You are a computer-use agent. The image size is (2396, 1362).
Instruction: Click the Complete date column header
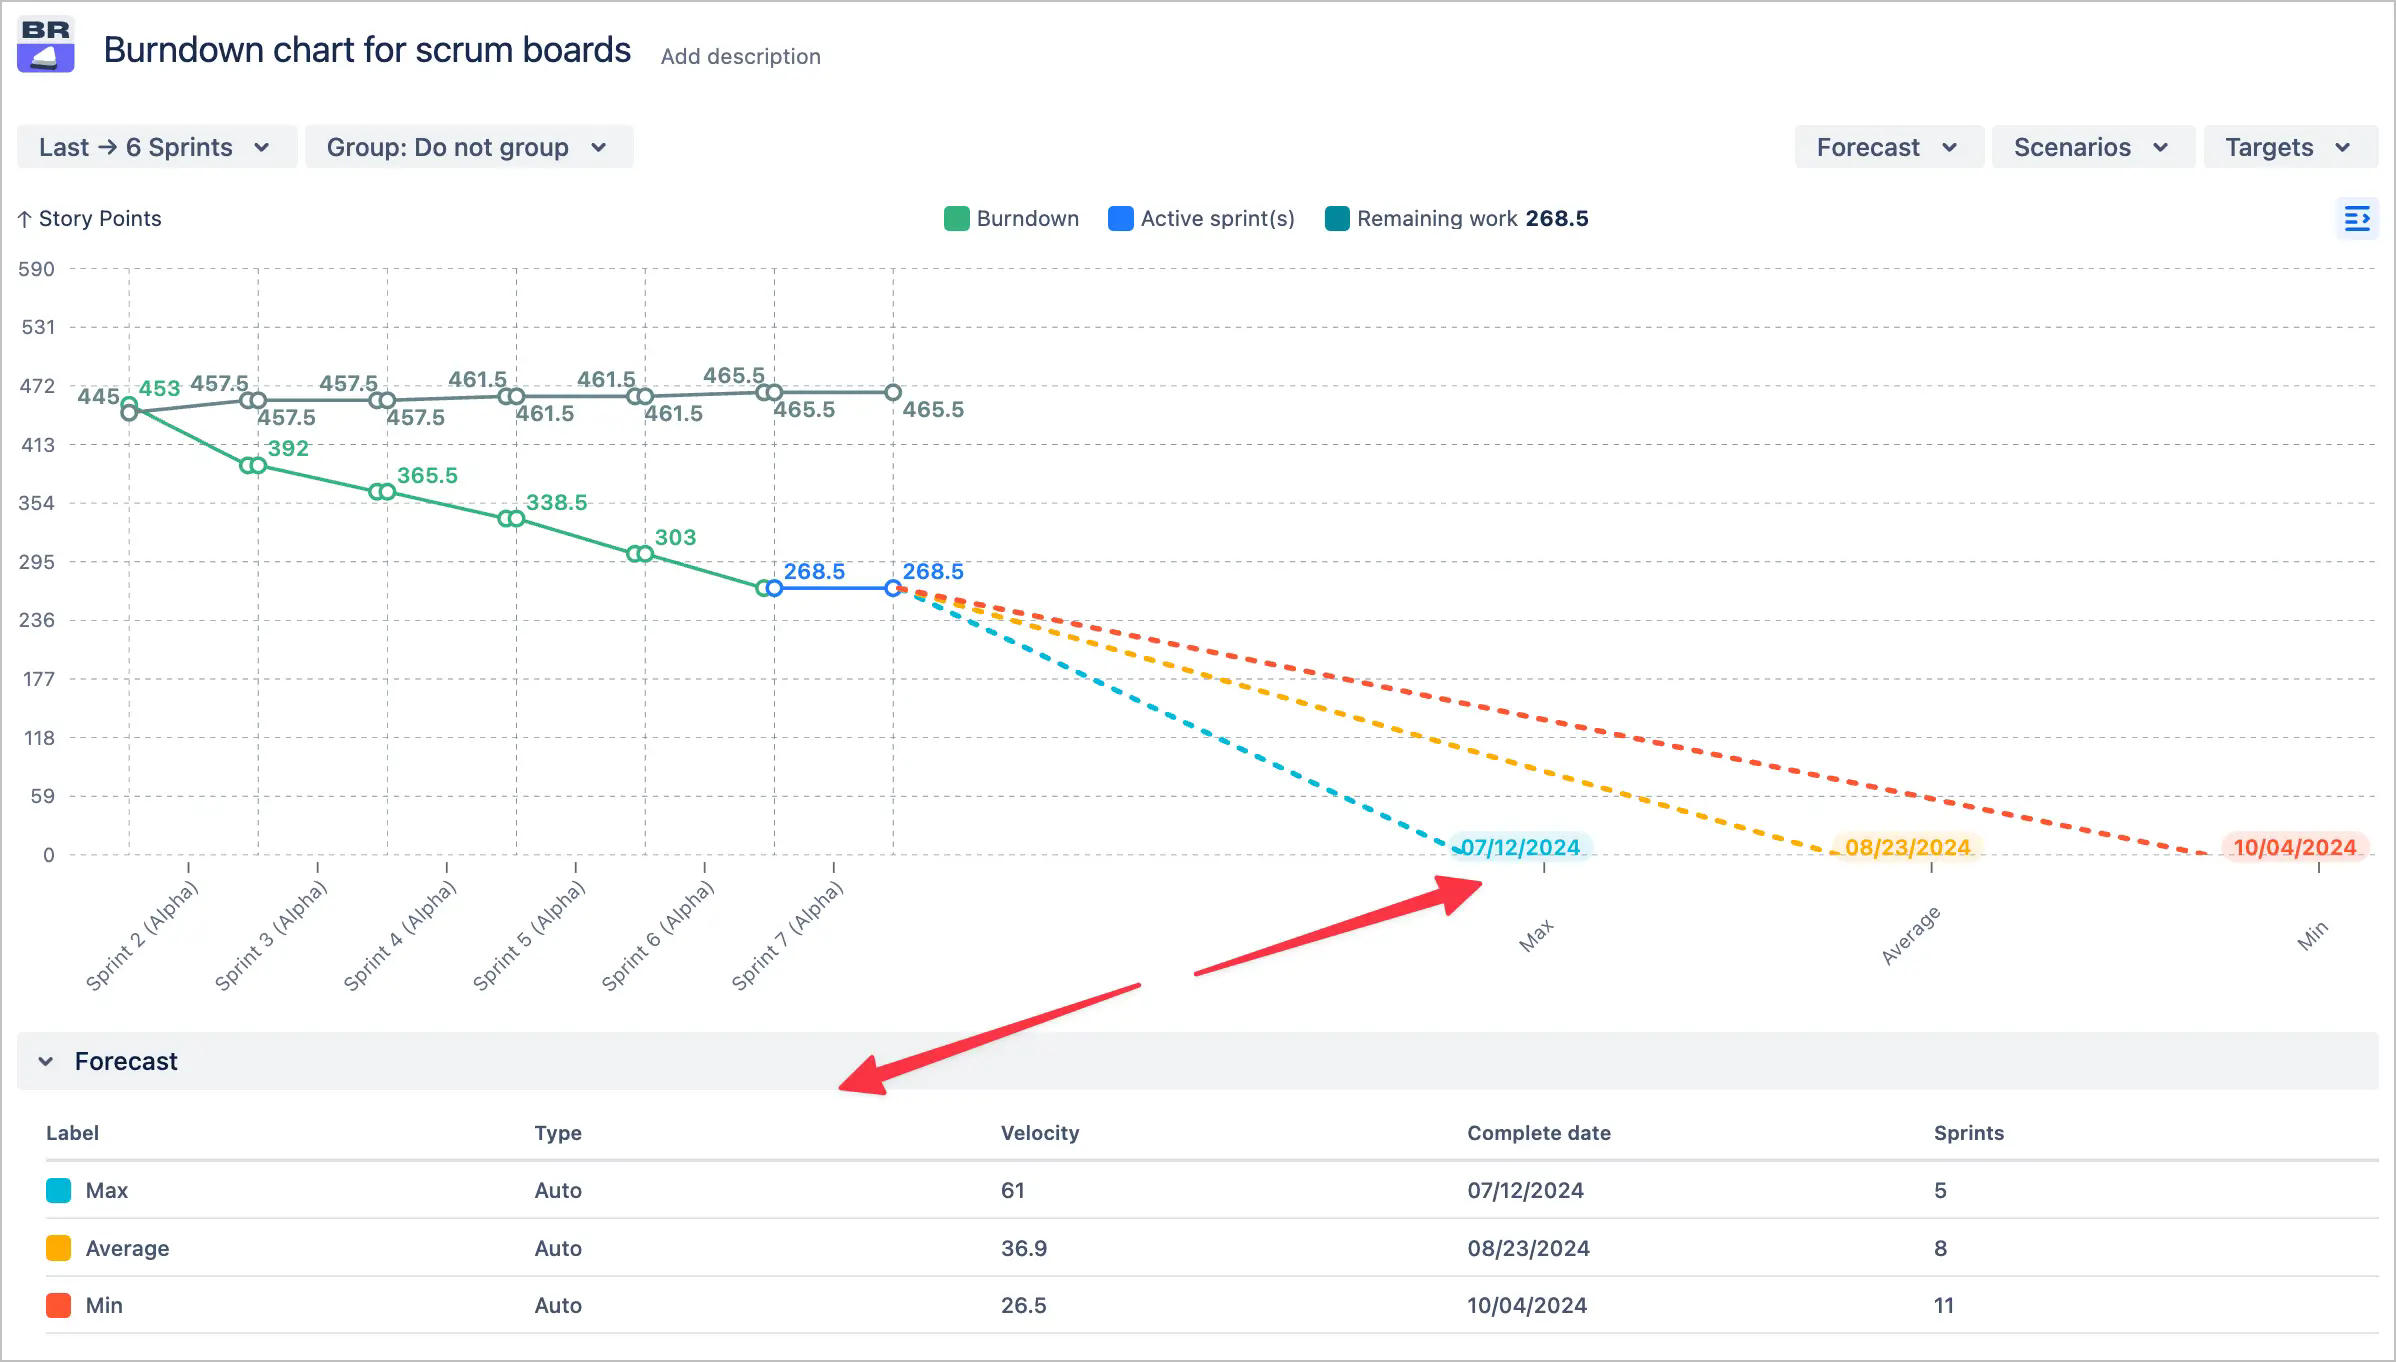pos(1538,1133)
